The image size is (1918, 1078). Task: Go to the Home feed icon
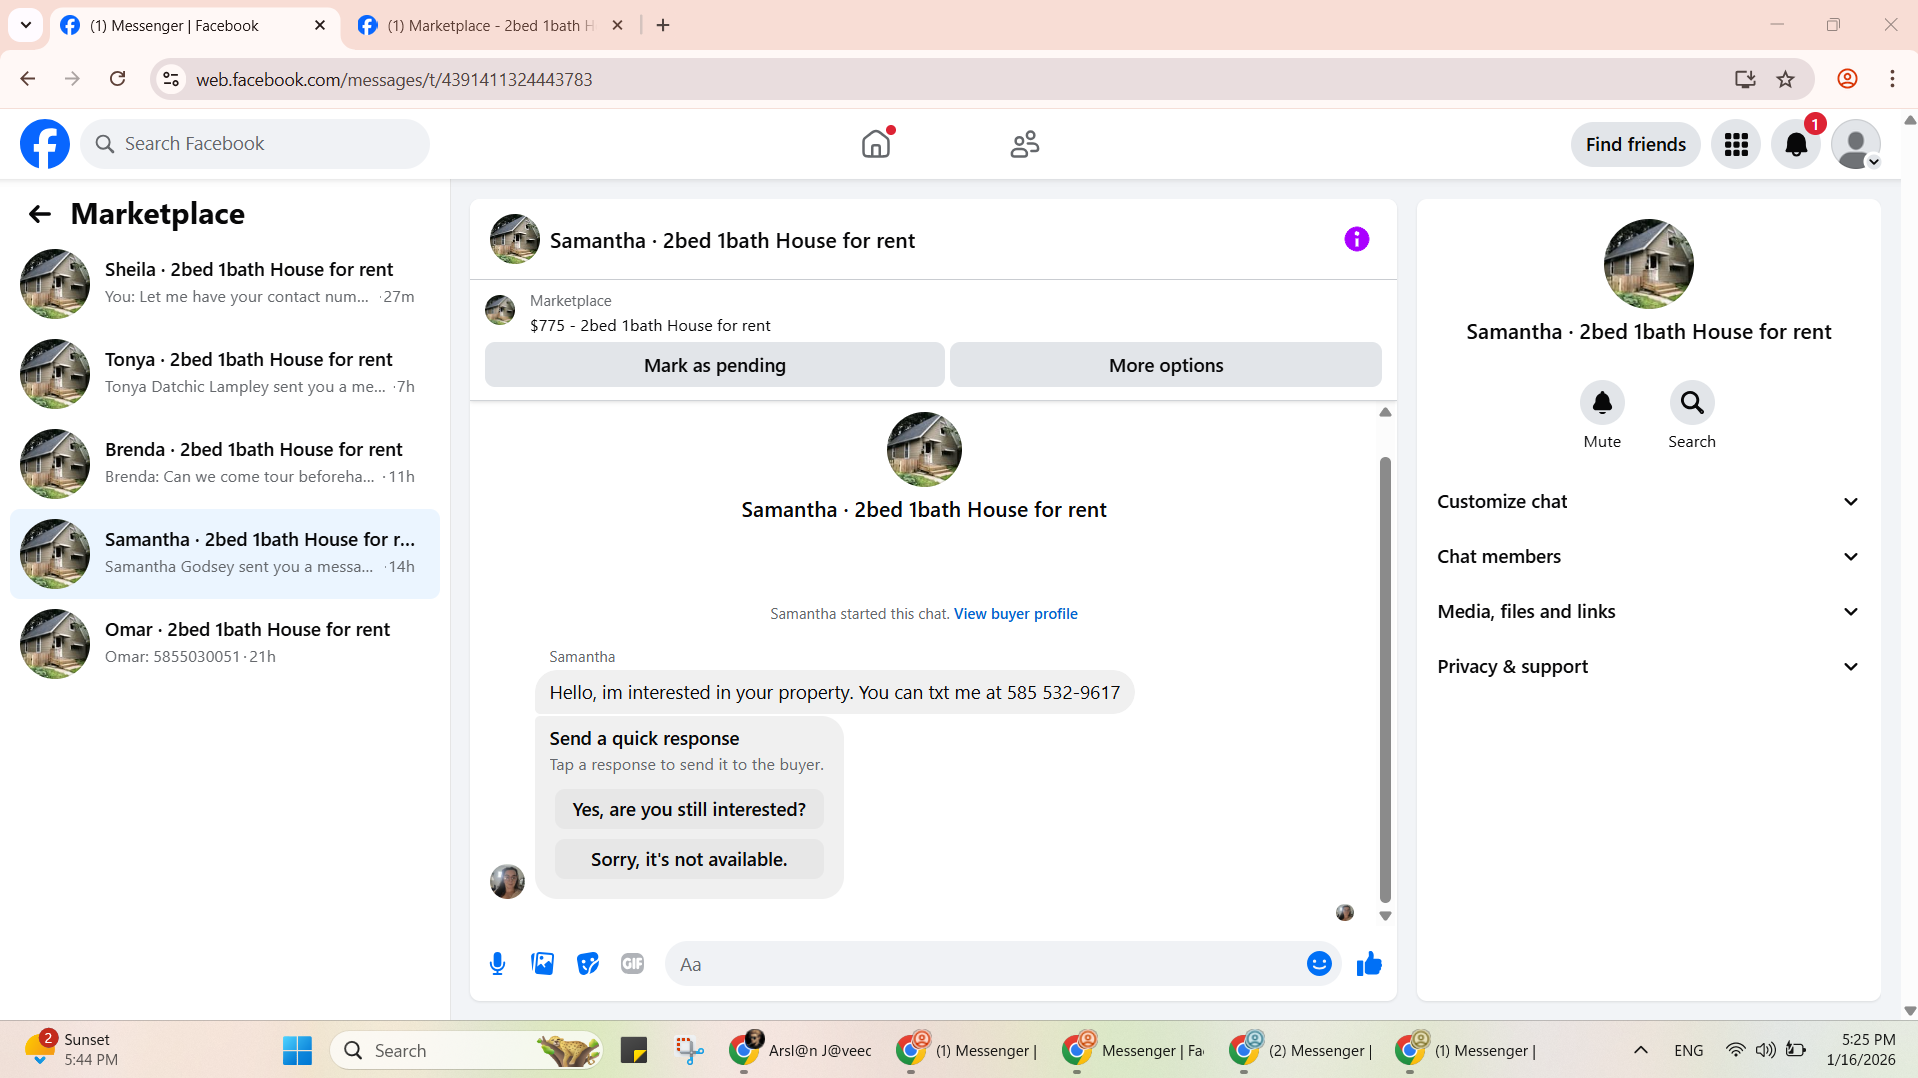(x=876, y=144)
